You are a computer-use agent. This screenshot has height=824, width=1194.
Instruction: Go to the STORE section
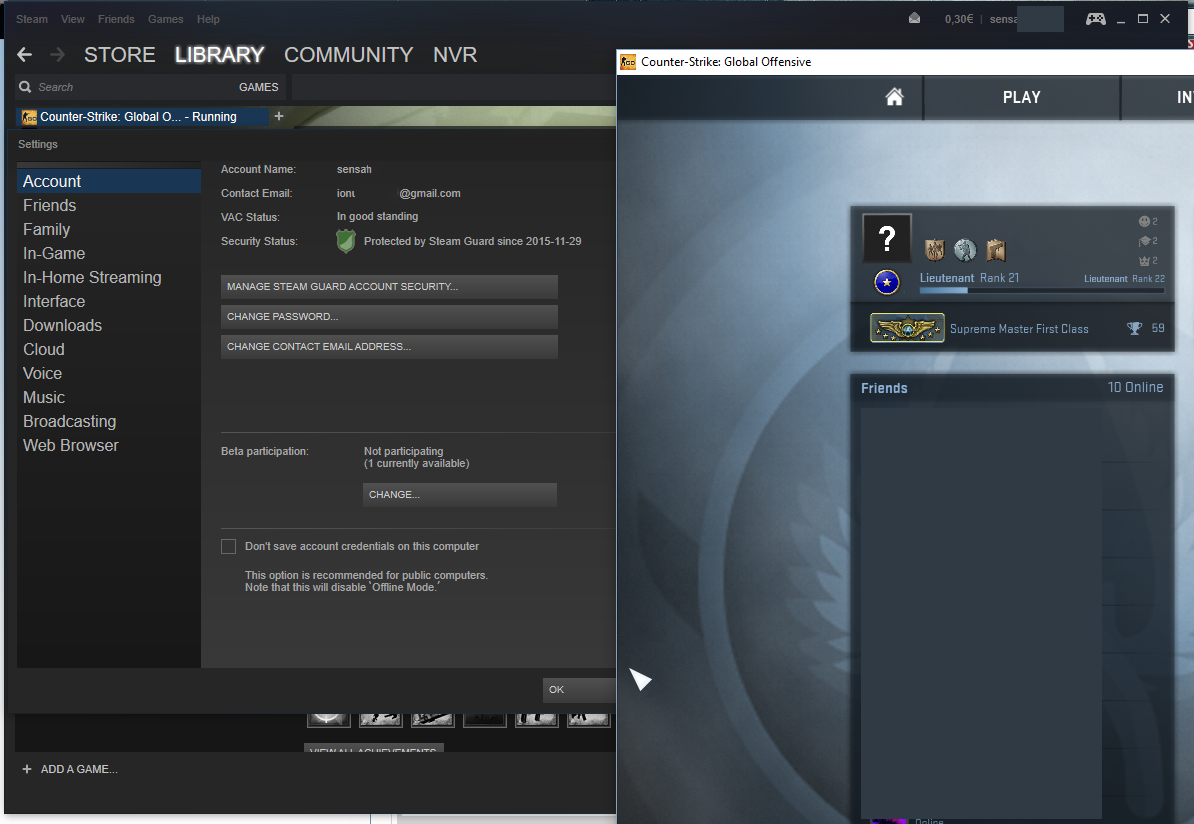pyautogui.click(x=120, y=55)
